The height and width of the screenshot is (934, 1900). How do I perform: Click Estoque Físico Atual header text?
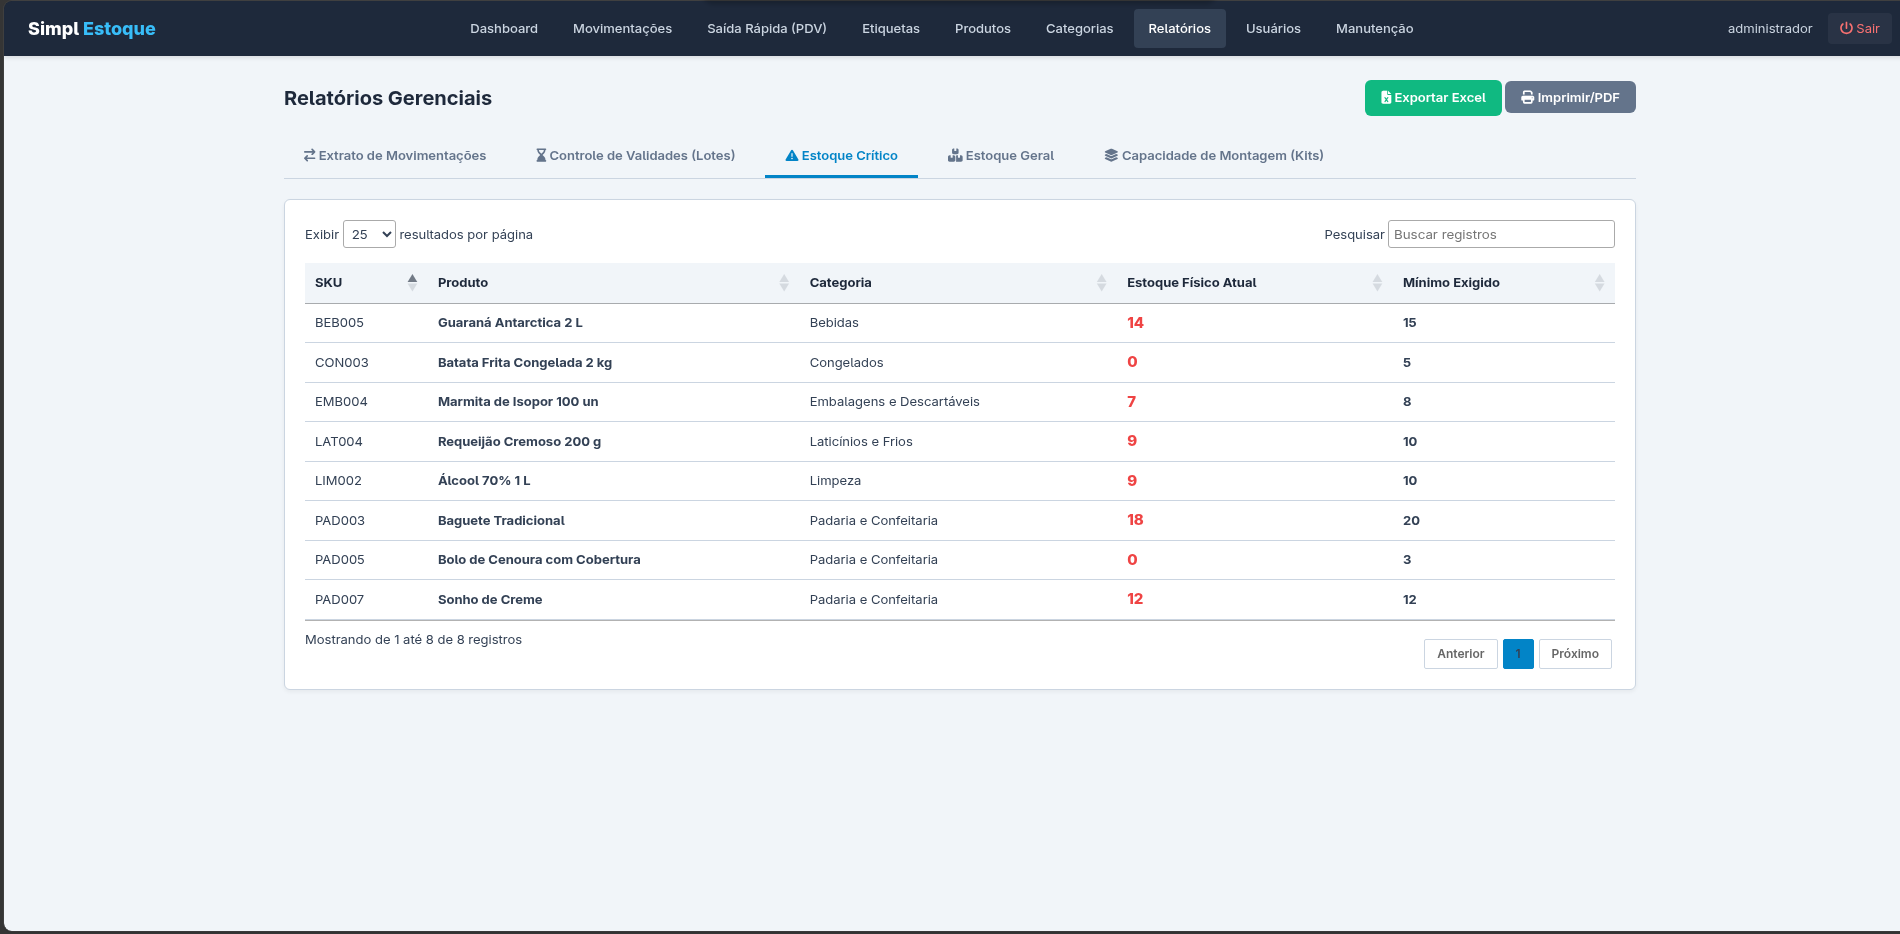1191,283
